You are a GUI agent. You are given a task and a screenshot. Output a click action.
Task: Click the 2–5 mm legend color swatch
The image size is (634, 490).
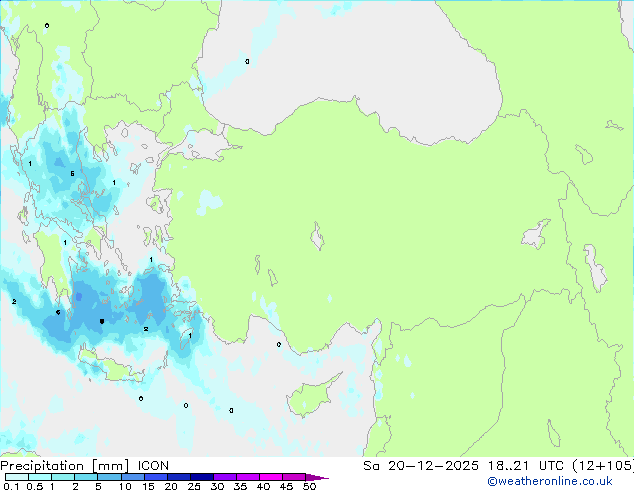pos(86,477)
